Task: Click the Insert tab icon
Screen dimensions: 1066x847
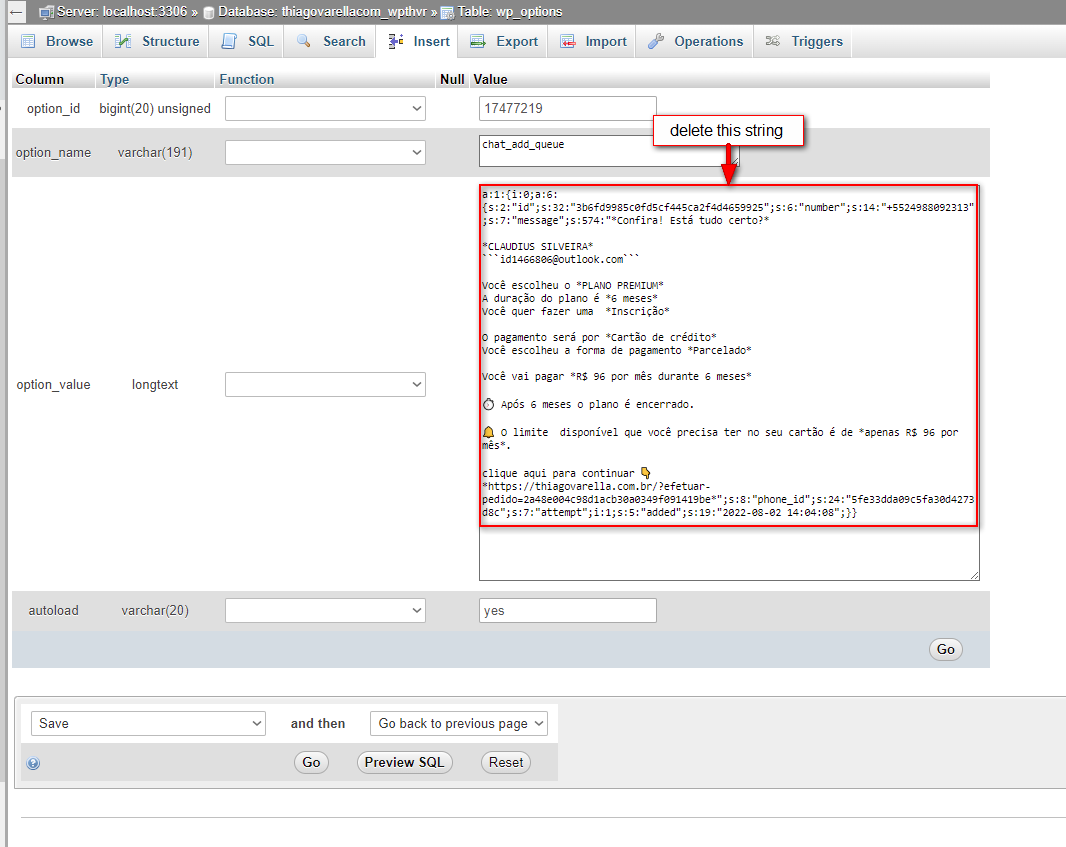Action: 396,41
